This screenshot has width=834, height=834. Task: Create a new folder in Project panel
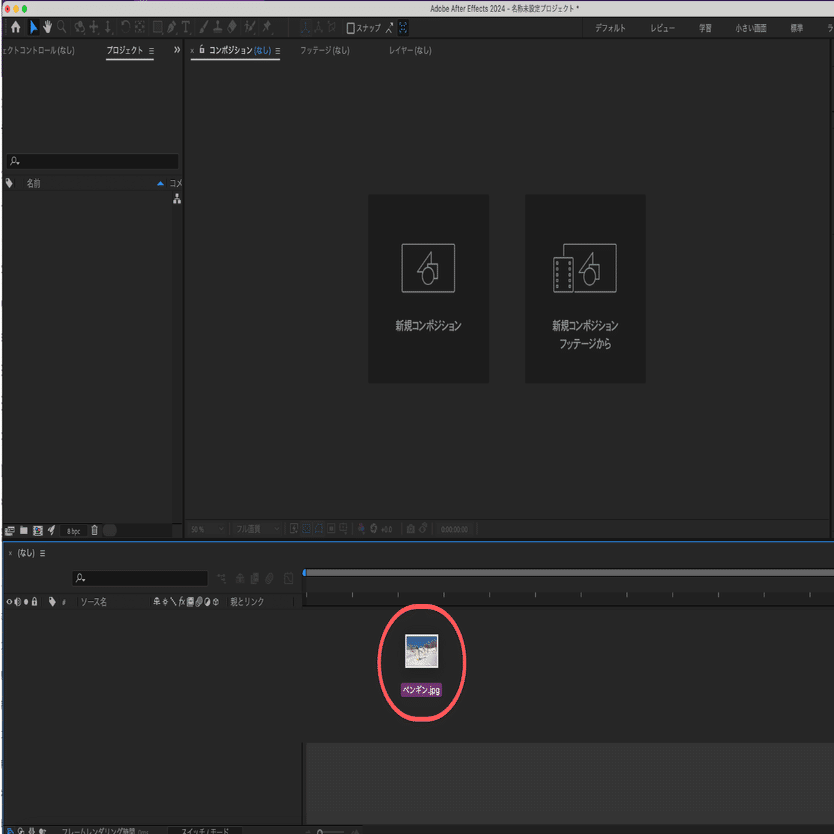(x=23, y=530)
